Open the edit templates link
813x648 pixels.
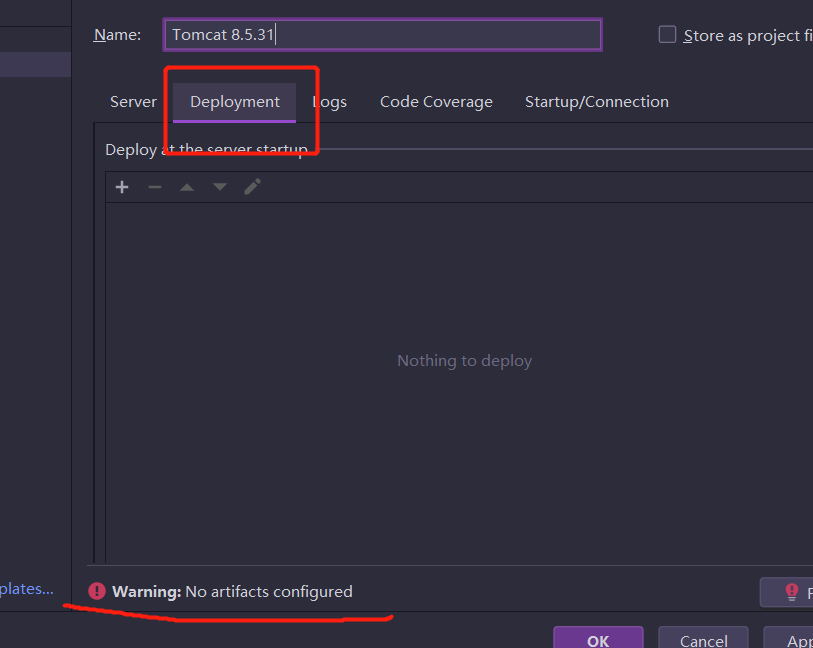pos(26,589)
